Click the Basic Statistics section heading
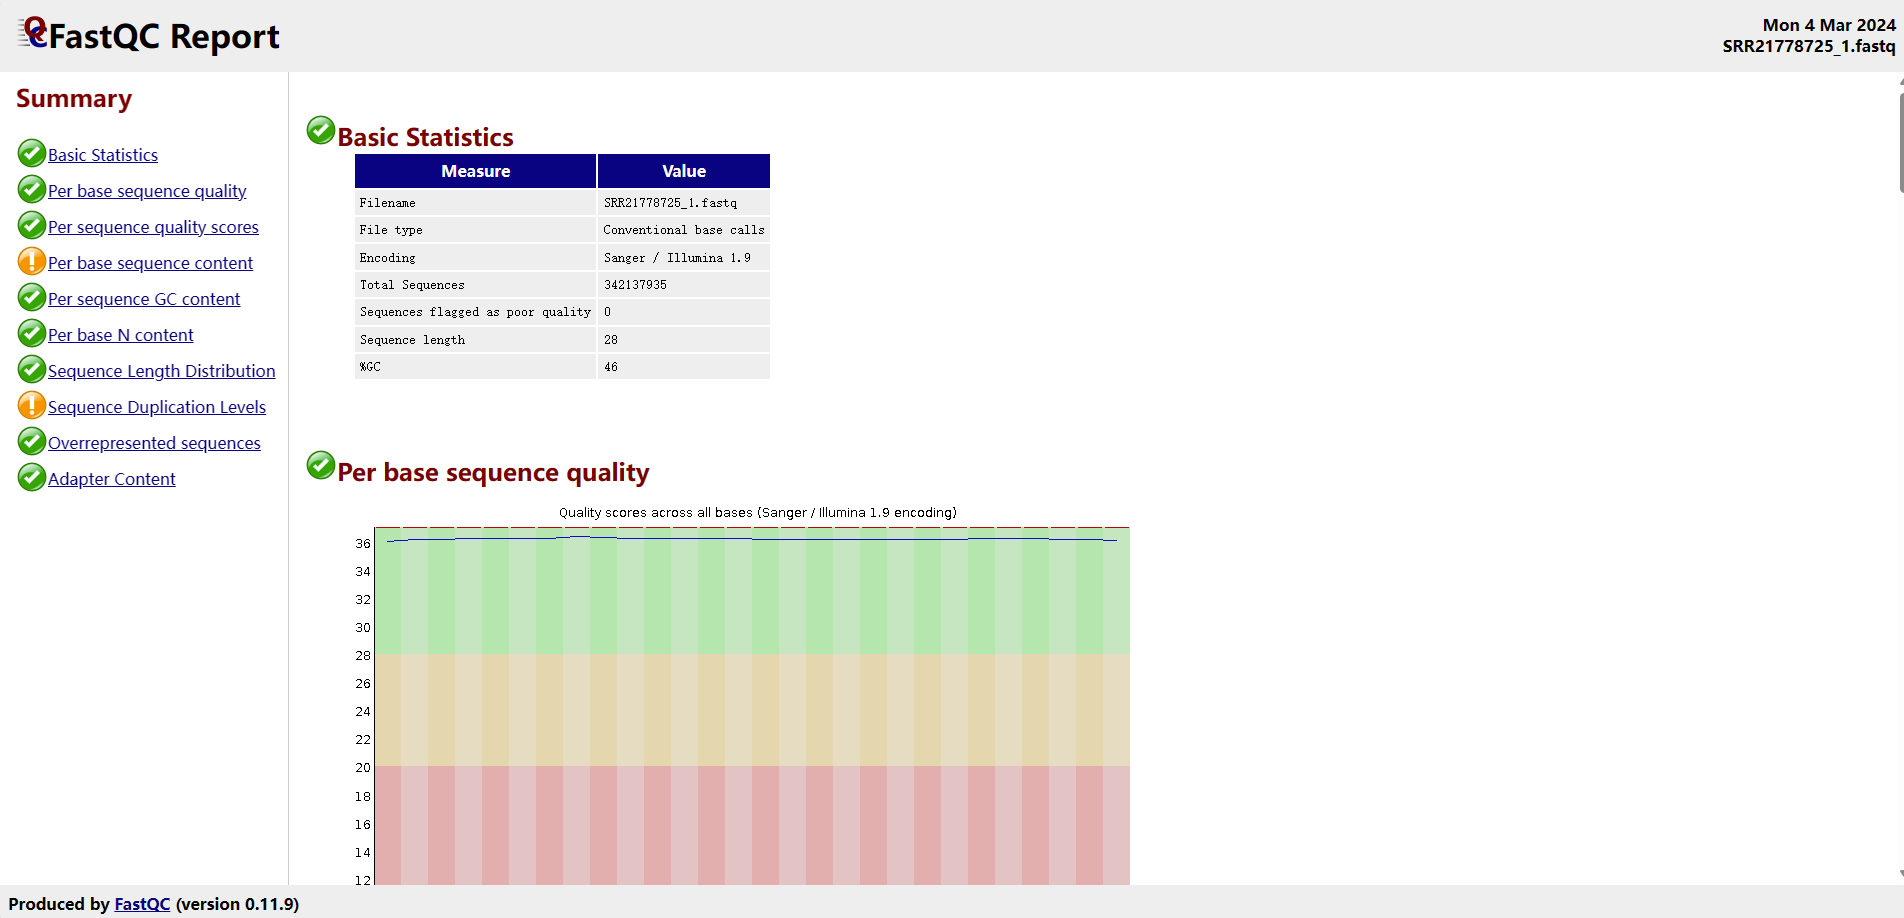 coord(426,137)
